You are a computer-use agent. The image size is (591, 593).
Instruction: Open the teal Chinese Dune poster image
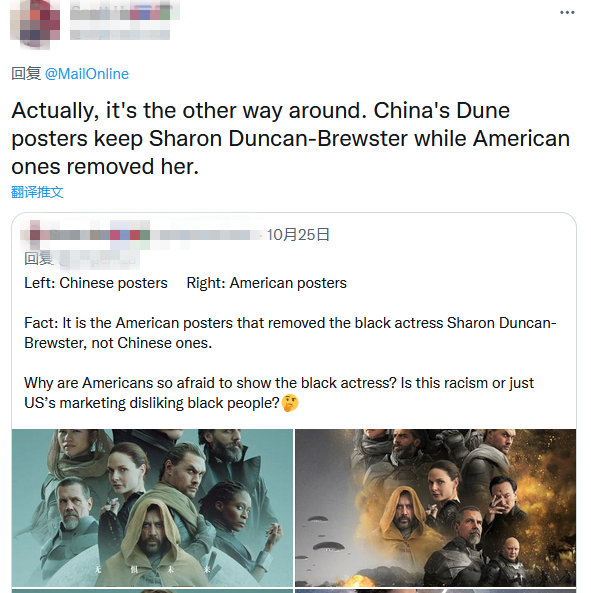(x=152, y=508)
